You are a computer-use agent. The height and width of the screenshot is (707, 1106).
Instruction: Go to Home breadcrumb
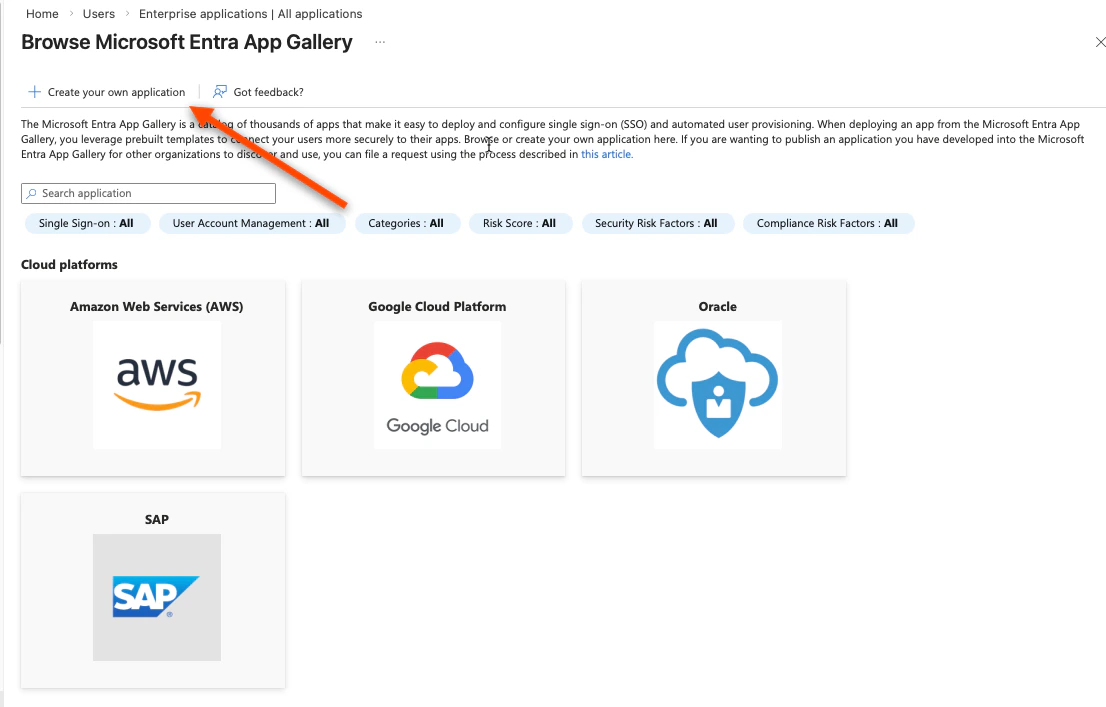coord(42,13)
